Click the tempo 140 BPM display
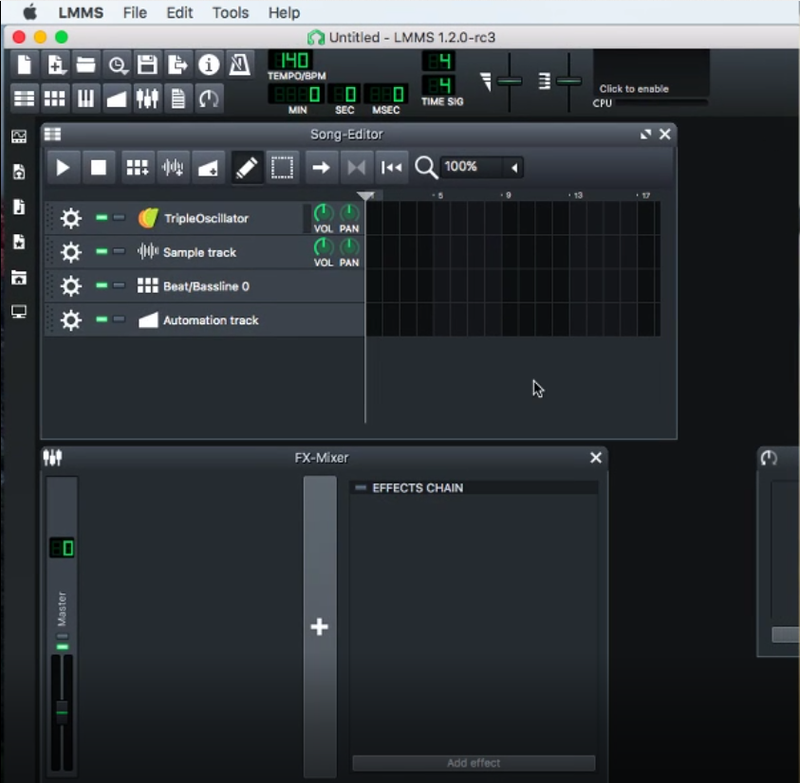The width and height of the screenshot is (800, 783). click(290, 61)
